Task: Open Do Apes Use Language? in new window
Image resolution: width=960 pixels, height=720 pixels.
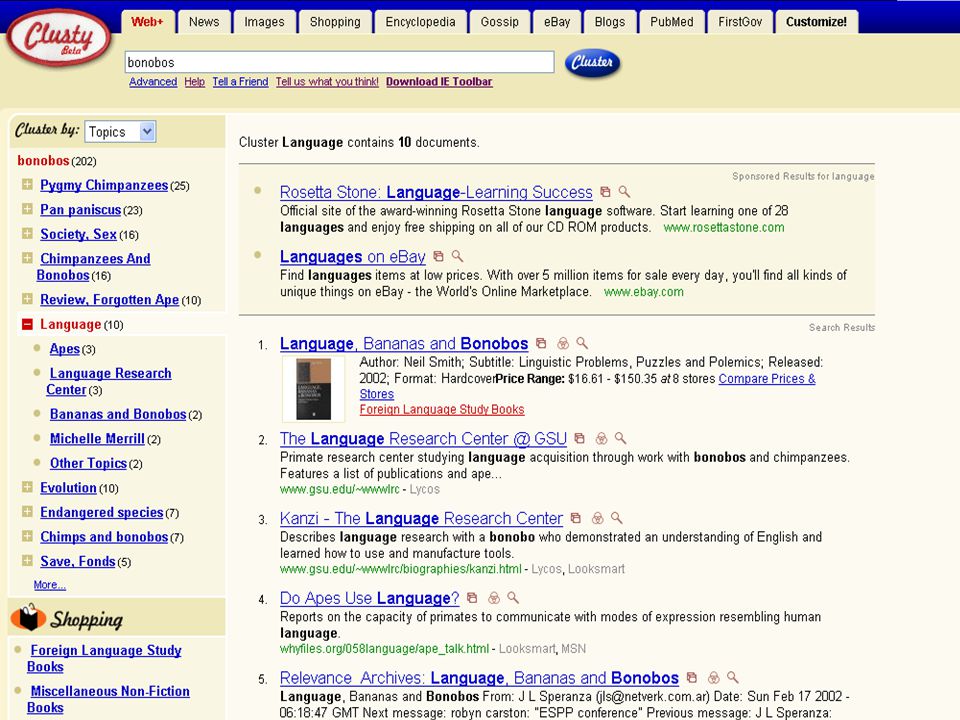Action: 472,598
